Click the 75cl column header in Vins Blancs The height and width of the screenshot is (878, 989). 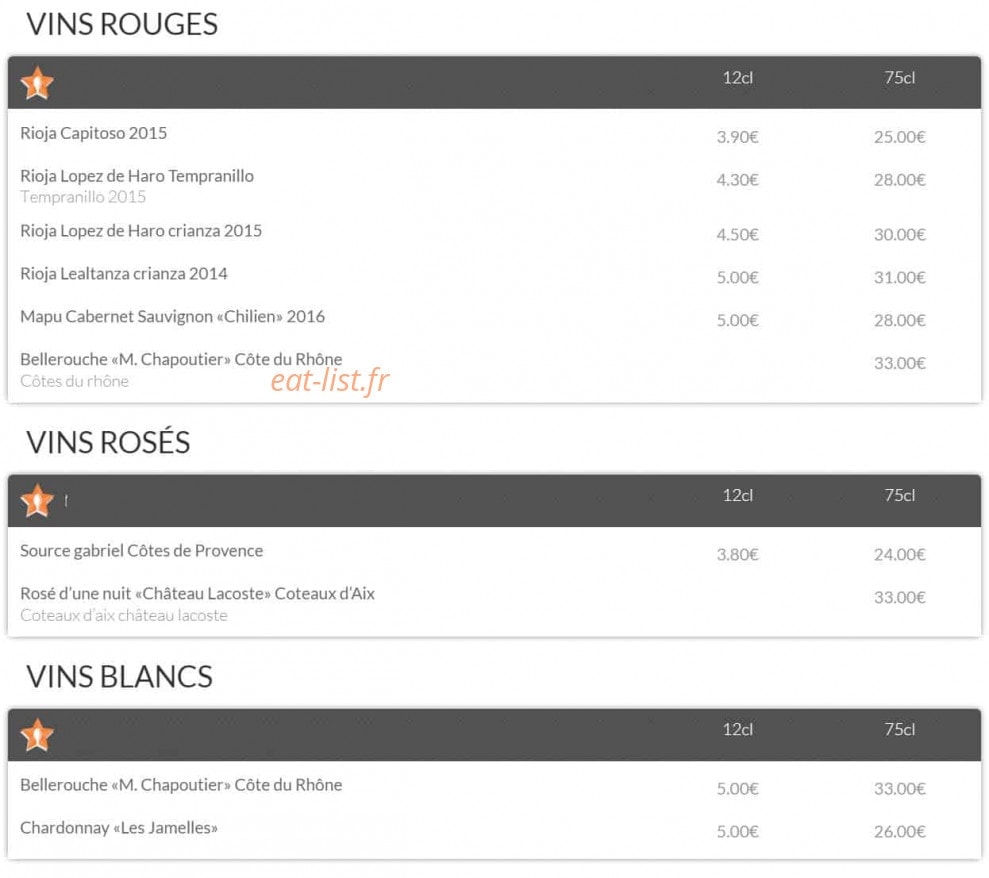click(x=899, y=729)
